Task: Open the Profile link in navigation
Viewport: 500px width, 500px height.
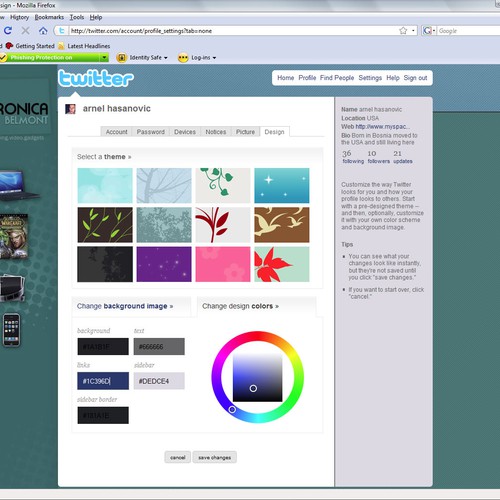Action: coord(307,78)
